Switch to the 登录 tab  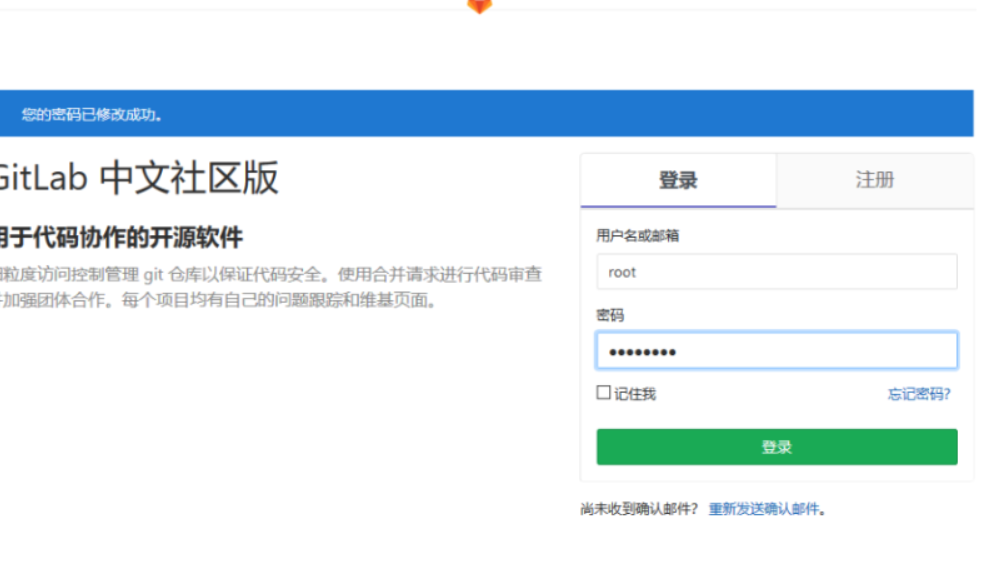click(678, 180)
